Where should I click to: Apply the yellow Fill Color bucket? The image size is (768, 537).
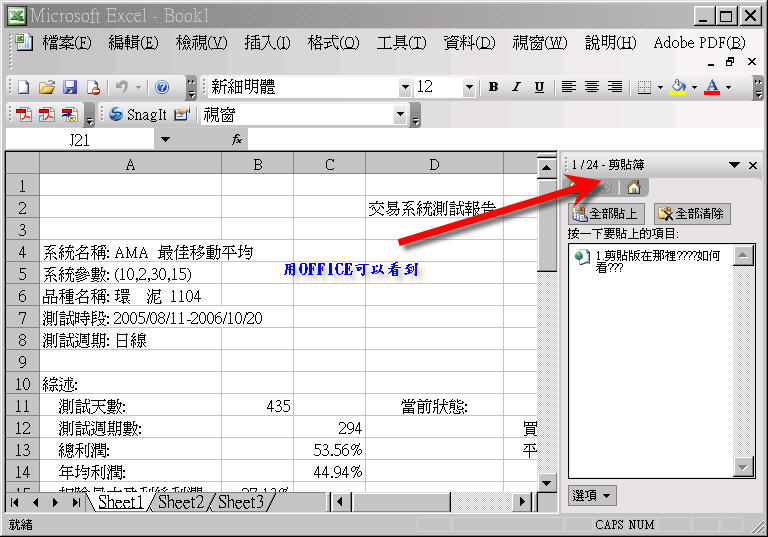[678, 87]
